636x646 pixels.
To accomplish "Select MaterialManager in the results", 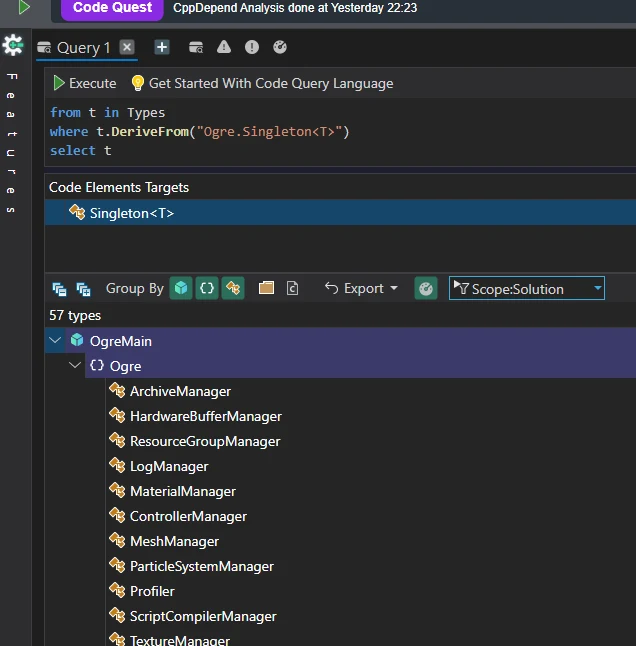I will click(182, 492).
